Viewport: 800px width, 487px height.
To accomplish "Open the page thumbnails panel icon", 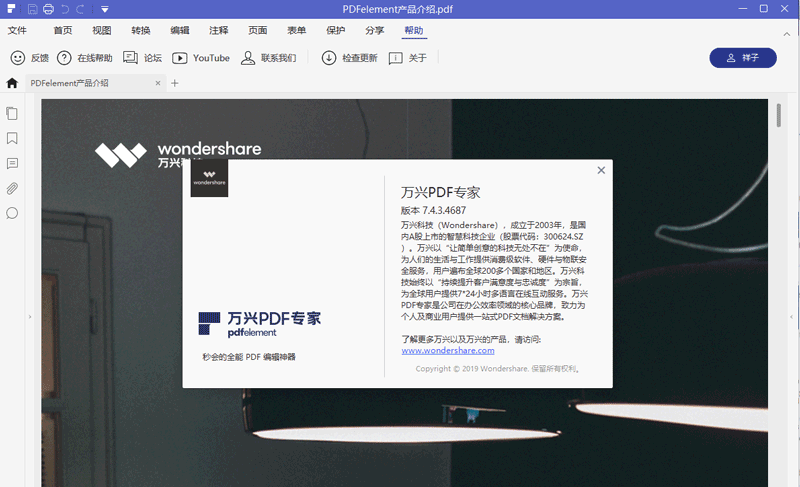I will click(12, 113).
